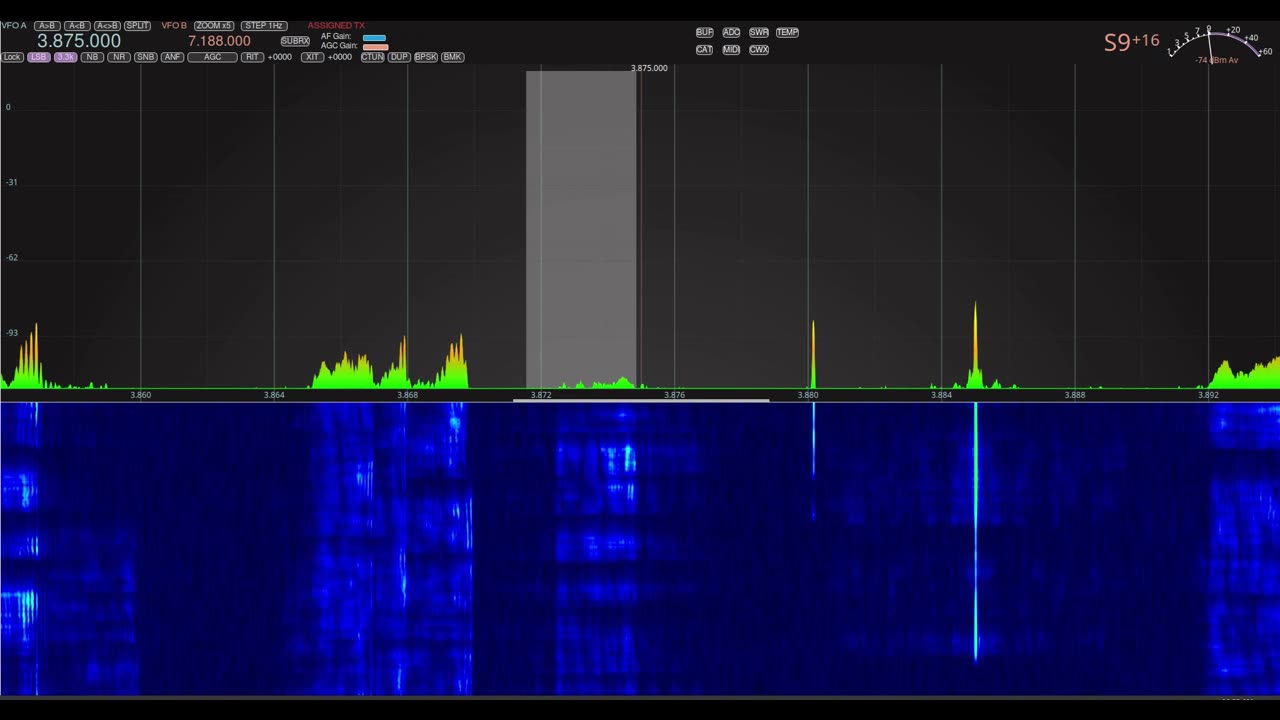Image resolution: width=1280 pixels, height=720 pixels.
Task: Open the 3.3k filter width selector
Action: point(65,57)
